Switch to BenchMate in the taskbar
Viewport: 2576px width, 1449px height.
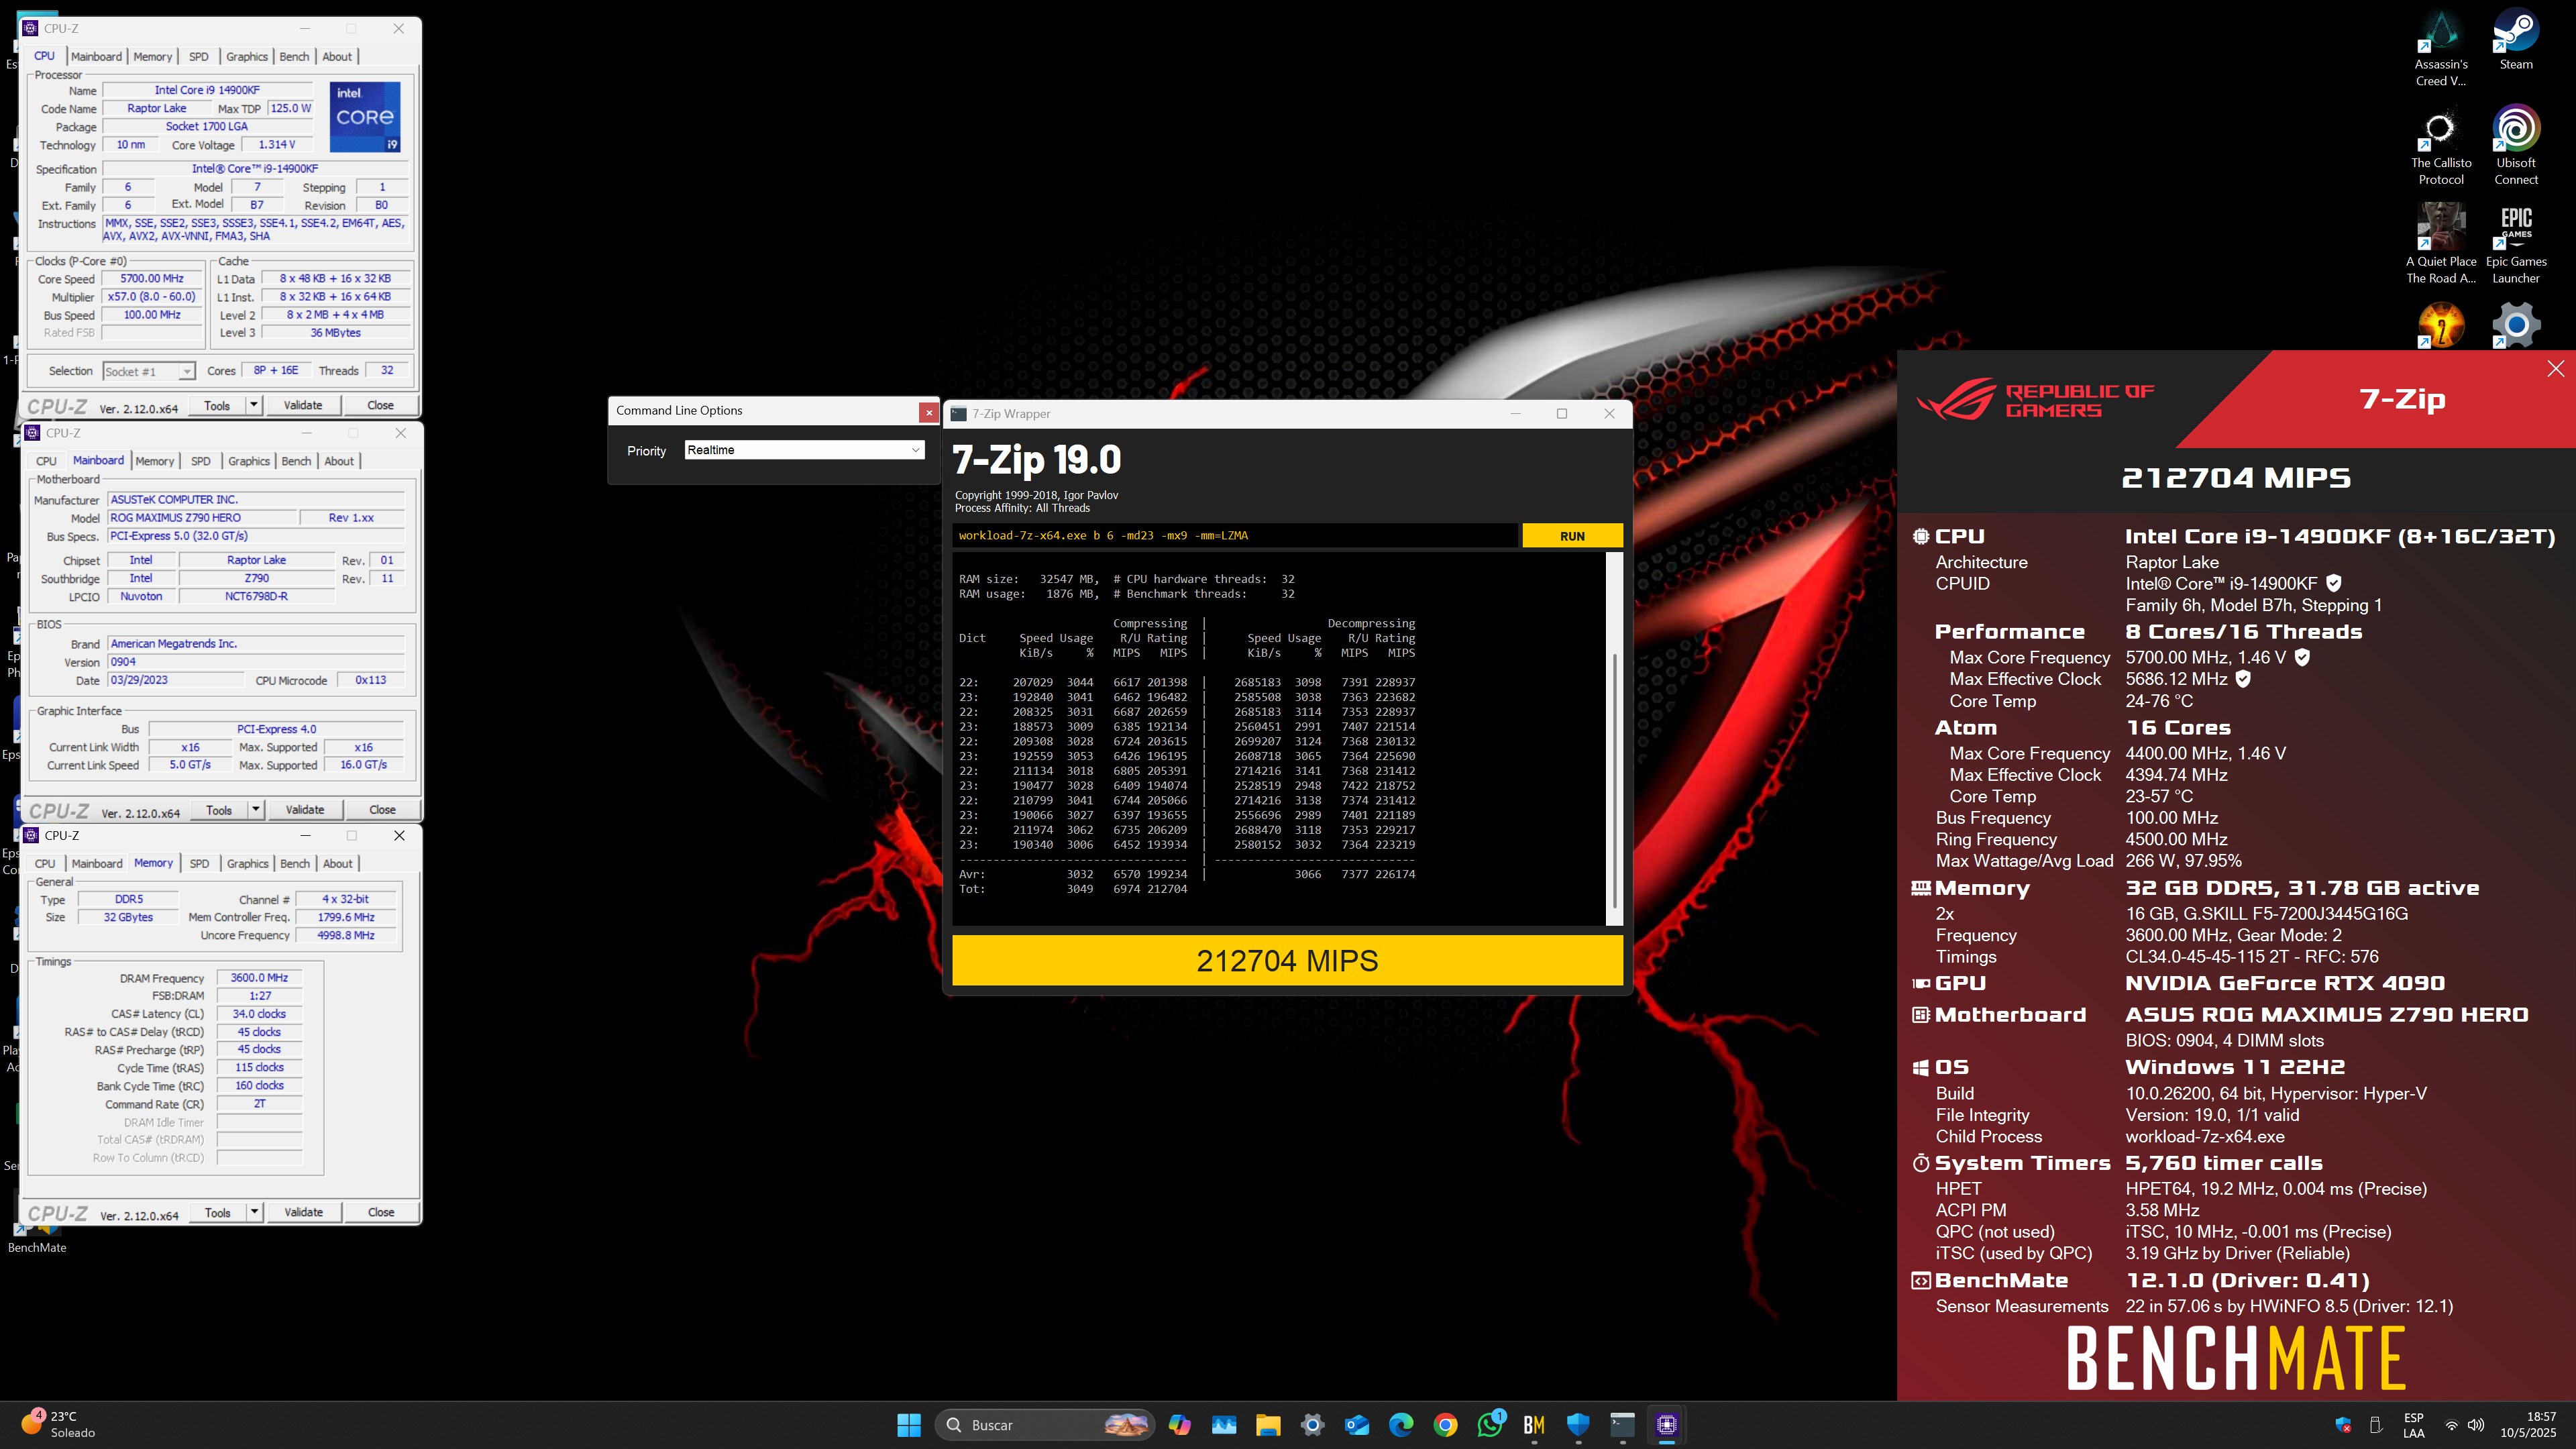[x=1534, y=1425]
